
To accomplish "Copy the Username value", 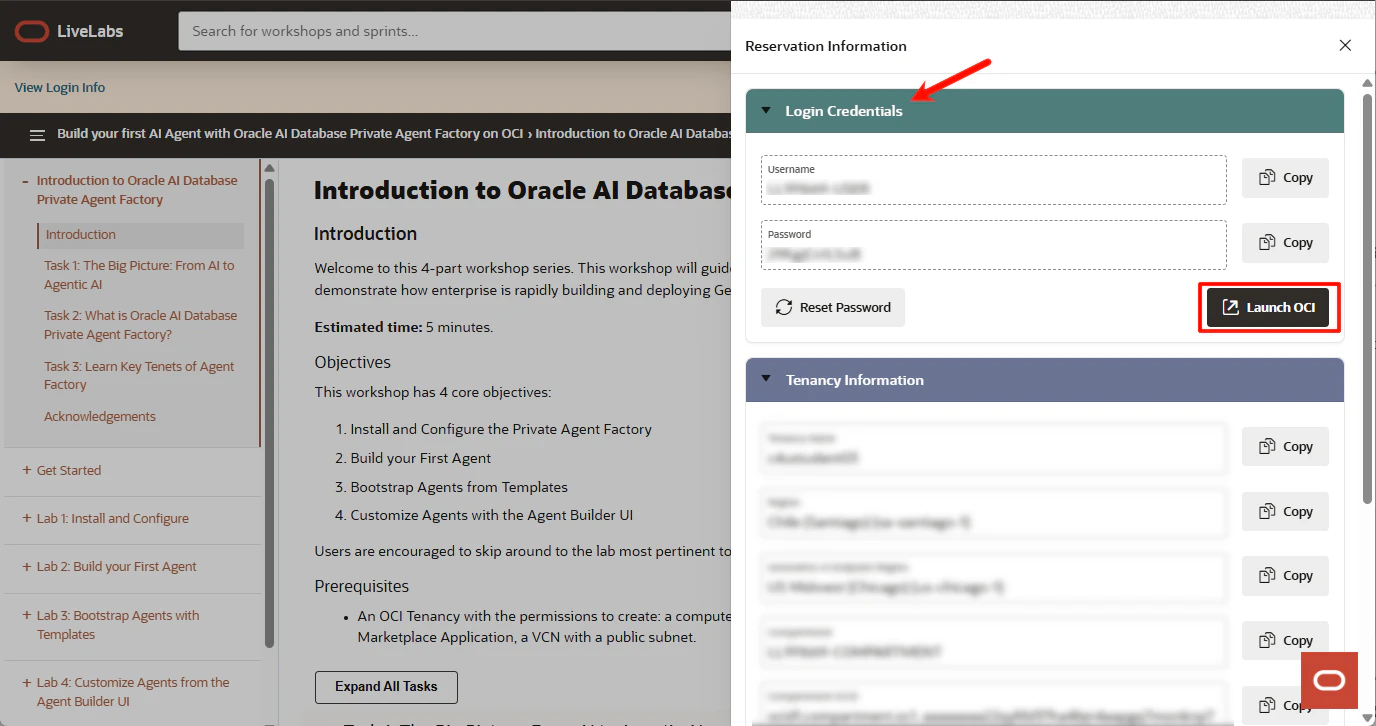I will (1285, 178).
